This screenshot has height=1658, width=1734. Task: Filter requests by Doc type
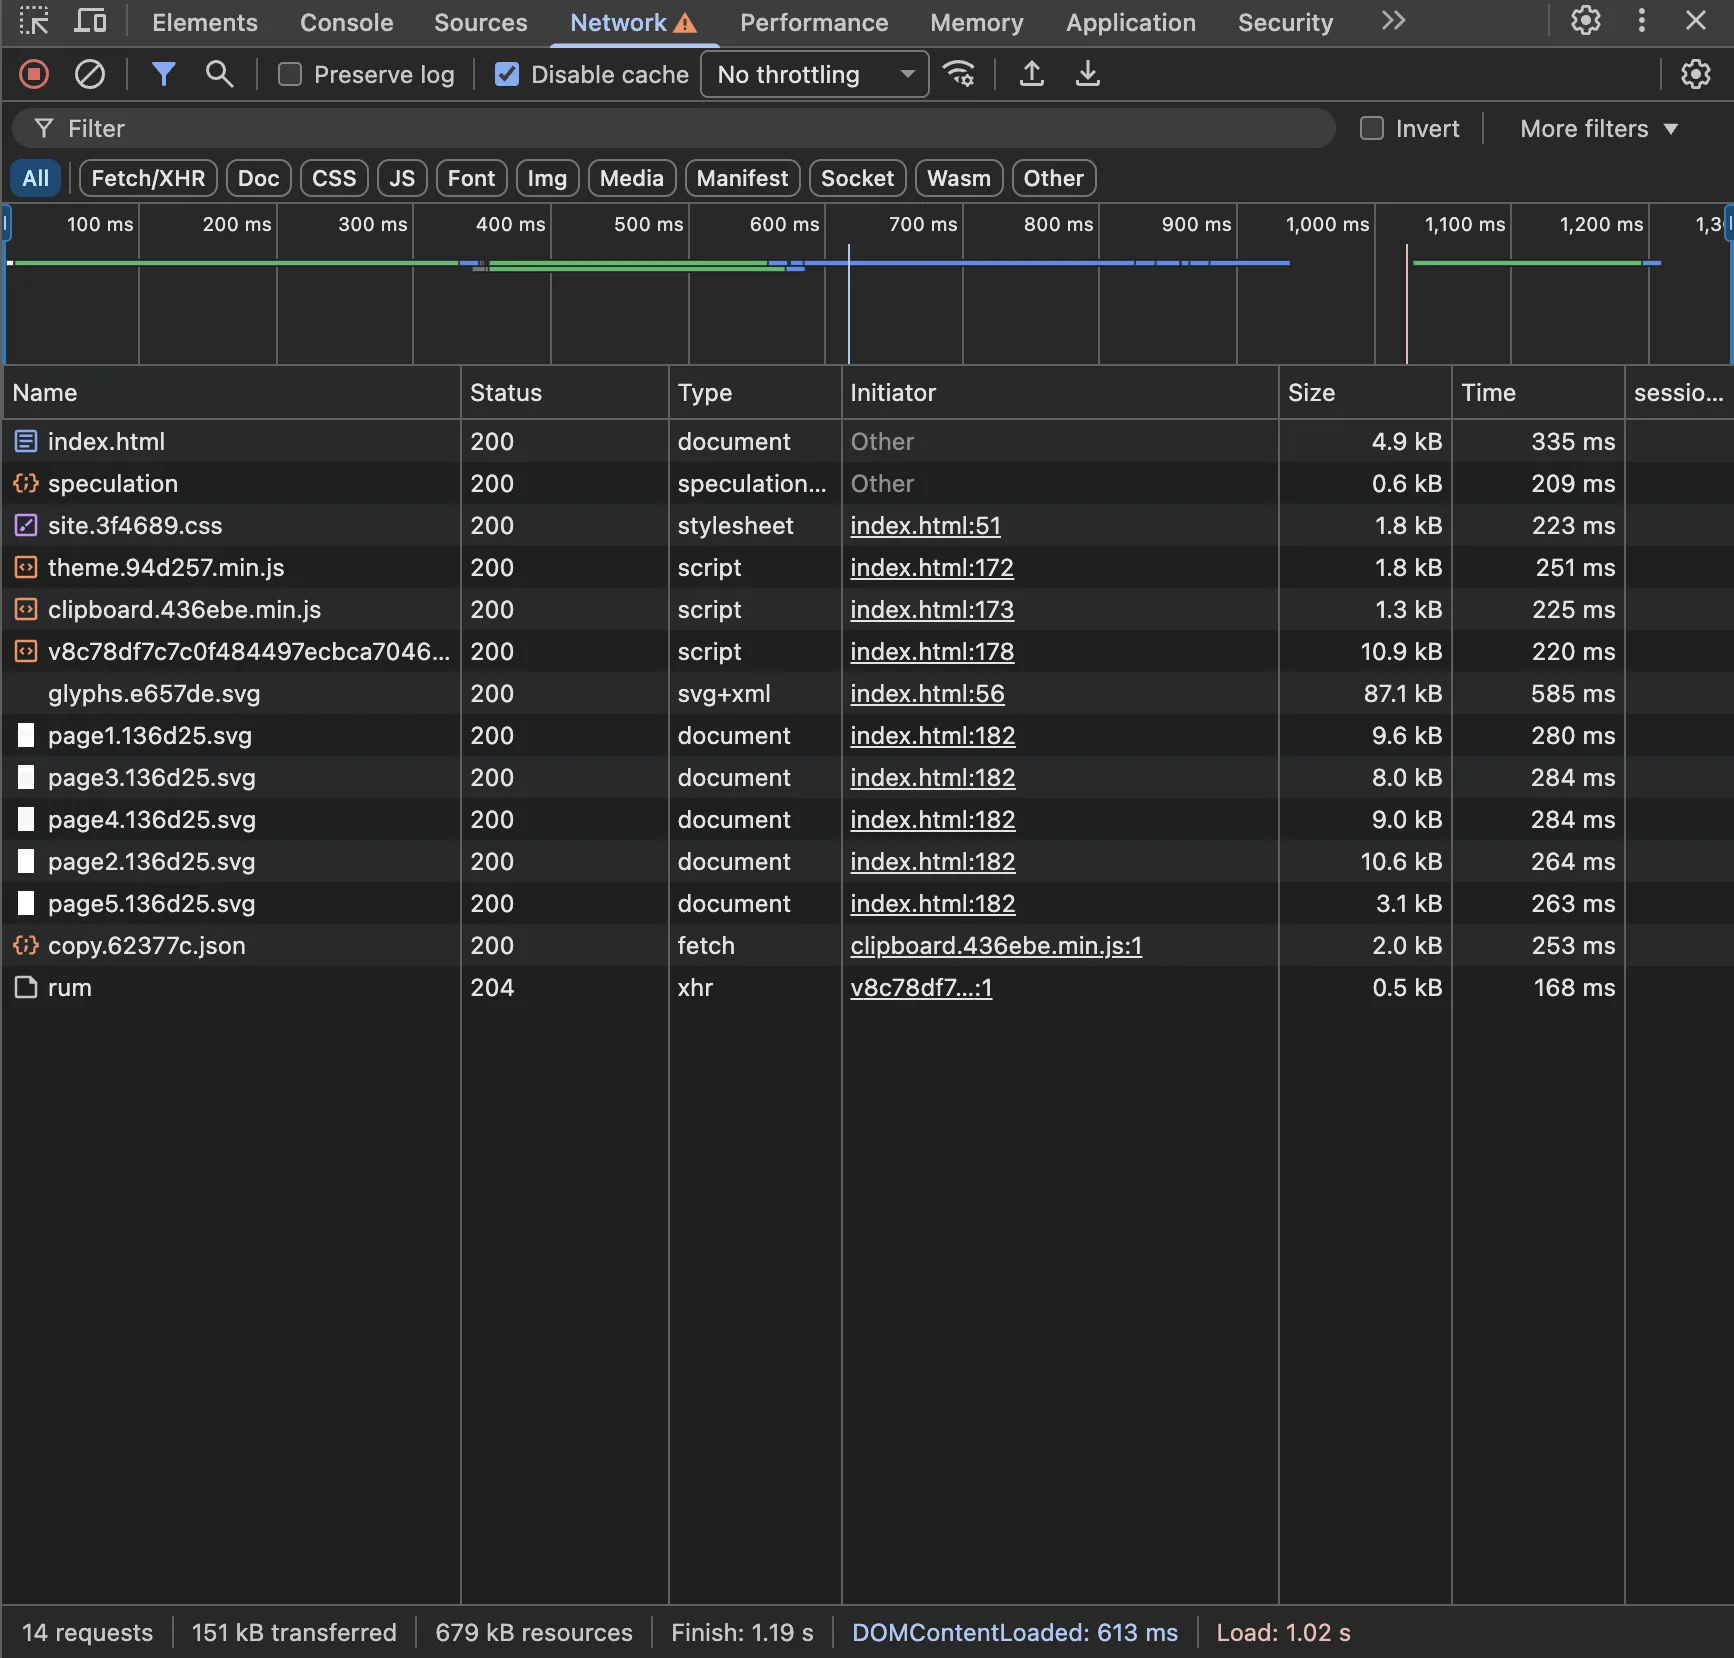click(x=258, y=178)
